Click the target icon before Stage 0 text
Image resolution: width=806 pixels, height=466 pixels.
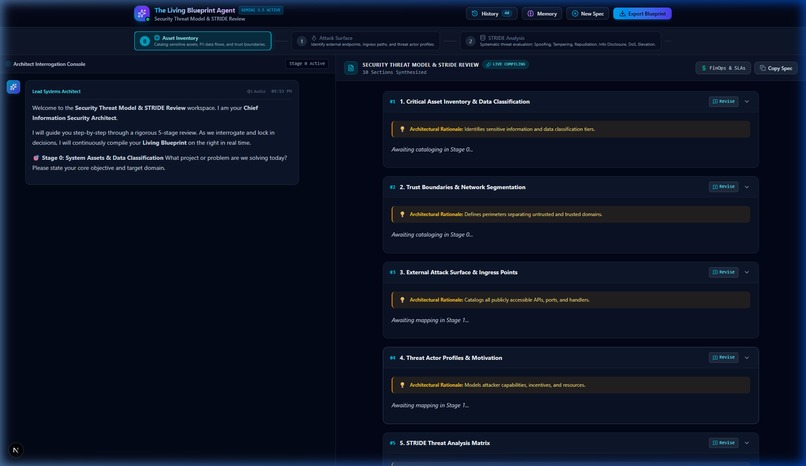coord(36,158)
